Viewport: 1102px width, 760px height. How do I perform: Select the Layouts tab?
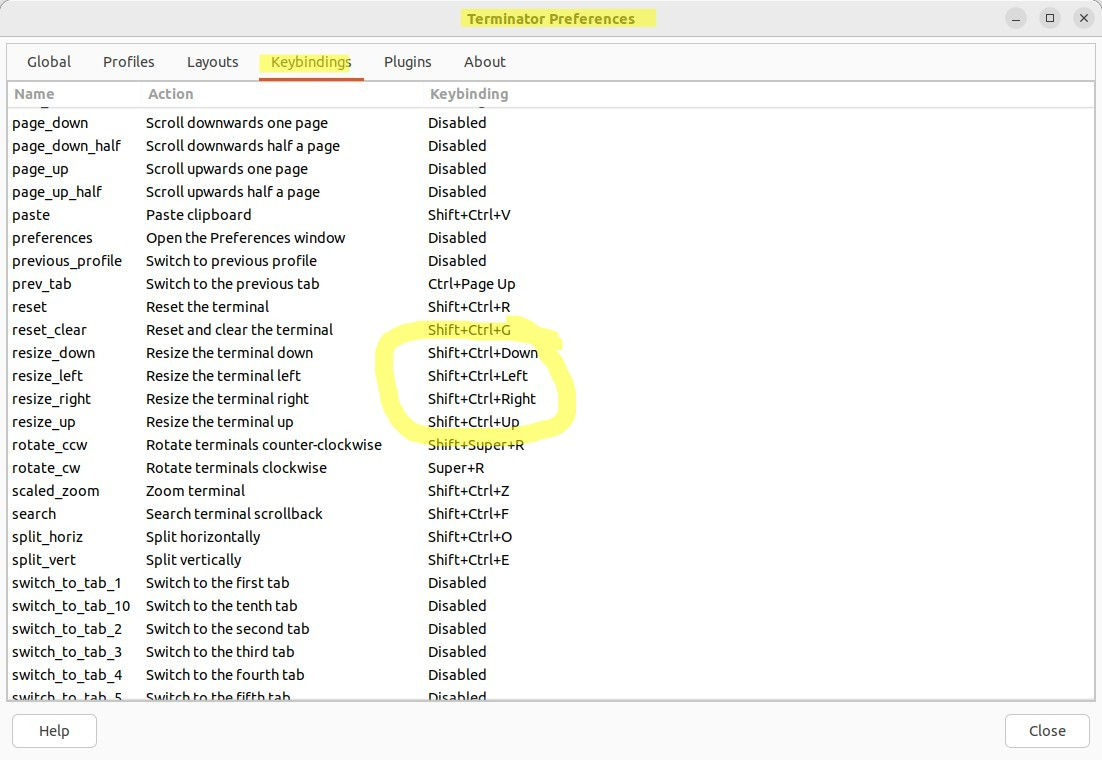point(212,62)
